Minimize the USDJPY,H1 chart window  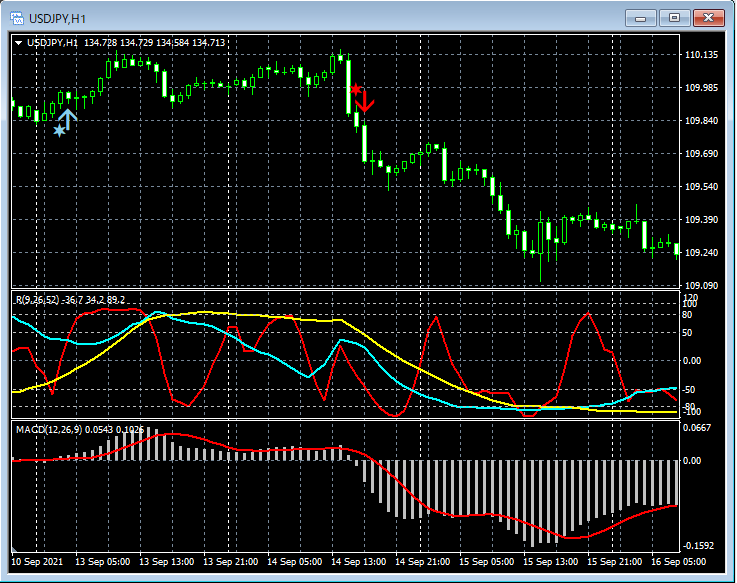tap(640, 18)
